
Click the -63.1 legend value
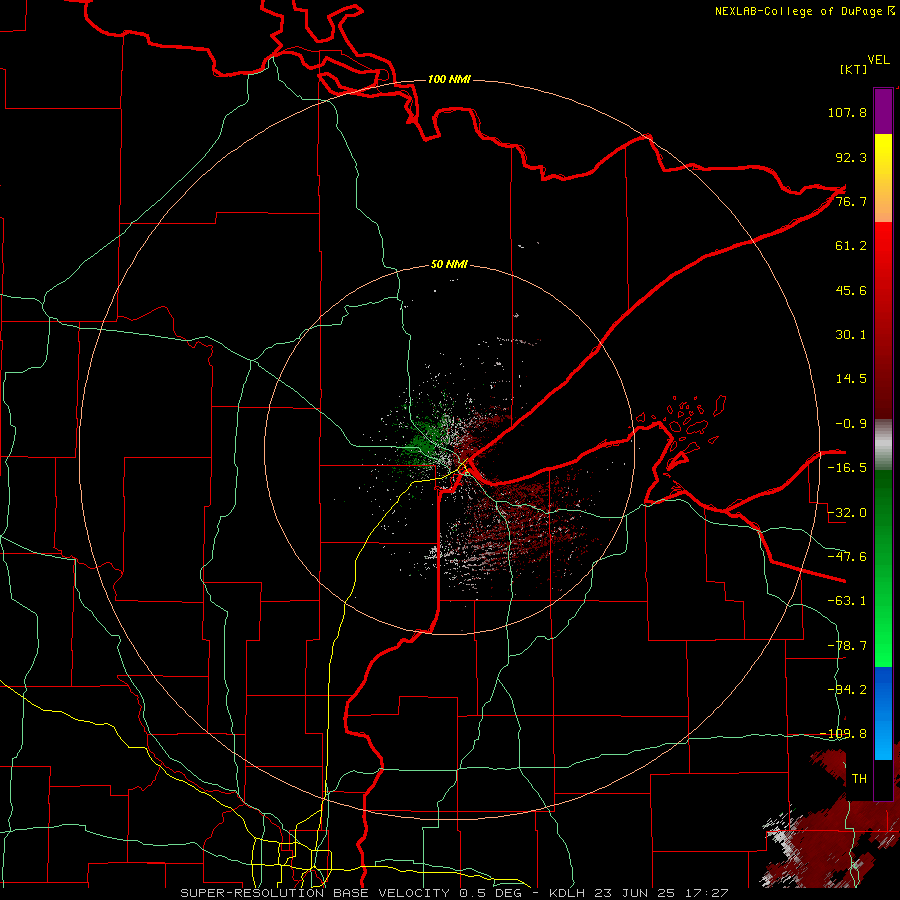point(847,601)
